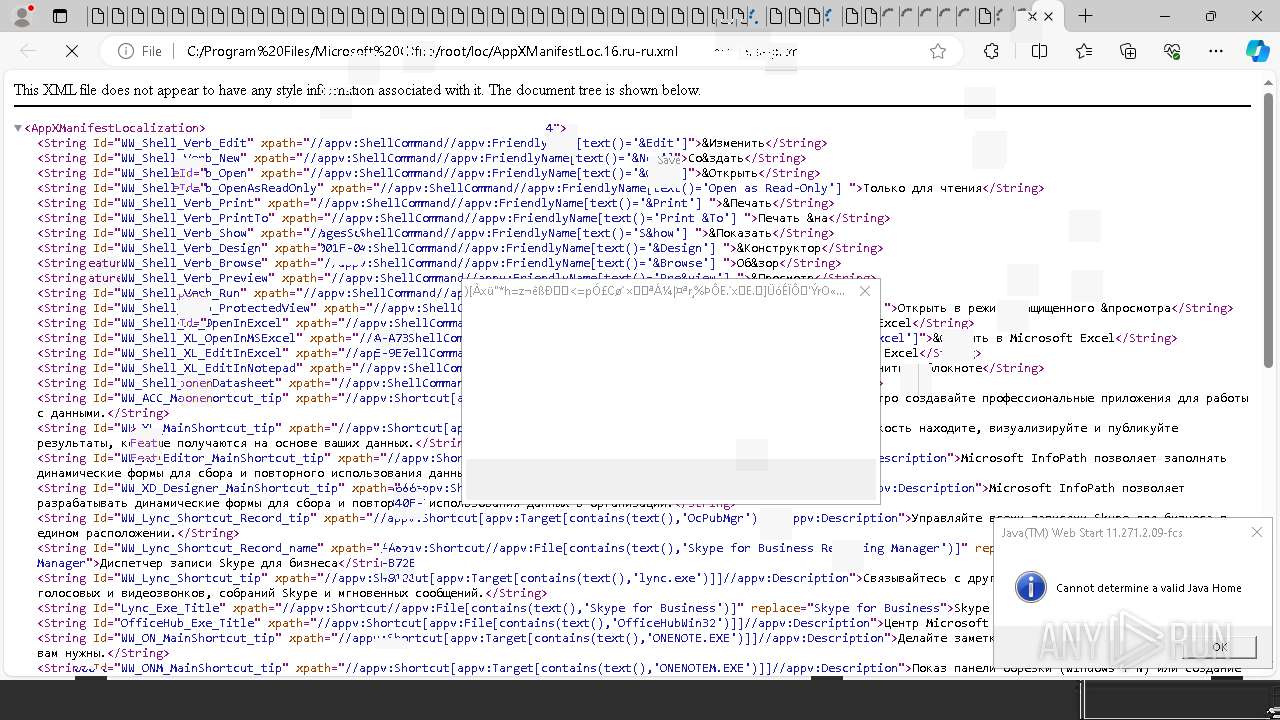Click OK in Java Web Start dialog
The height and width of the screenshot is (720, 1280).
coord(1219,647)
